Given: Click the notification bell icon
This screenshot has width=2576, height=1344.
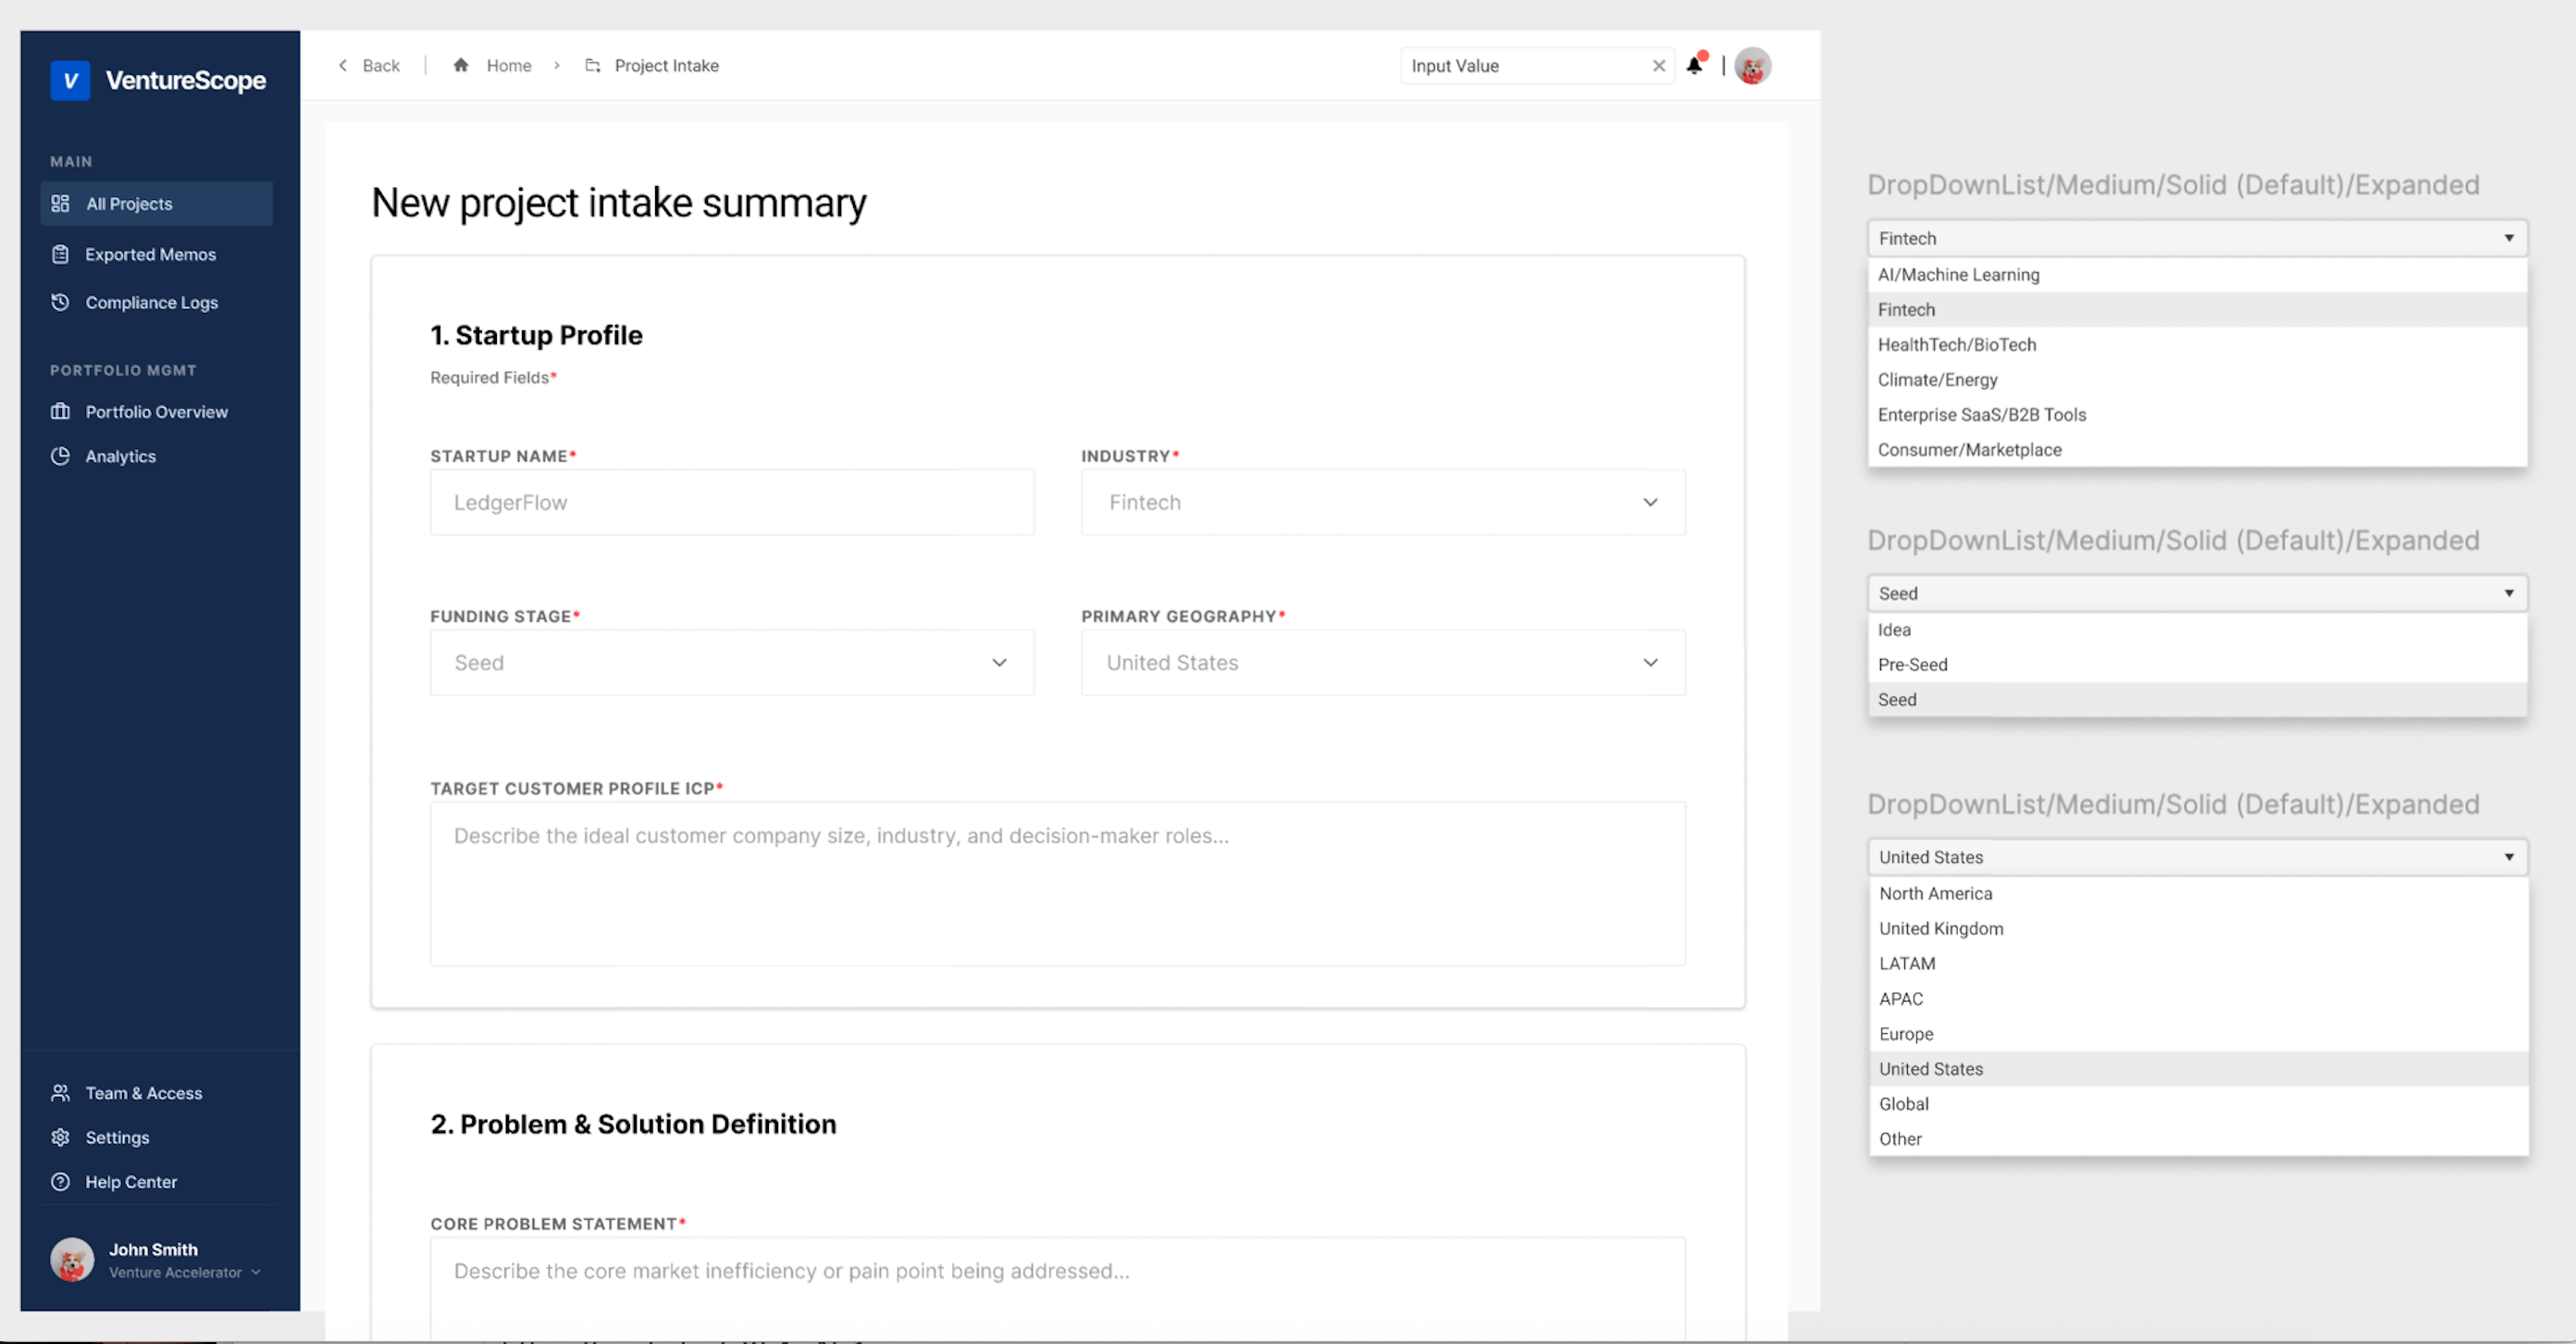Looking at the screenshot, I should click(x=1694, y=66).
